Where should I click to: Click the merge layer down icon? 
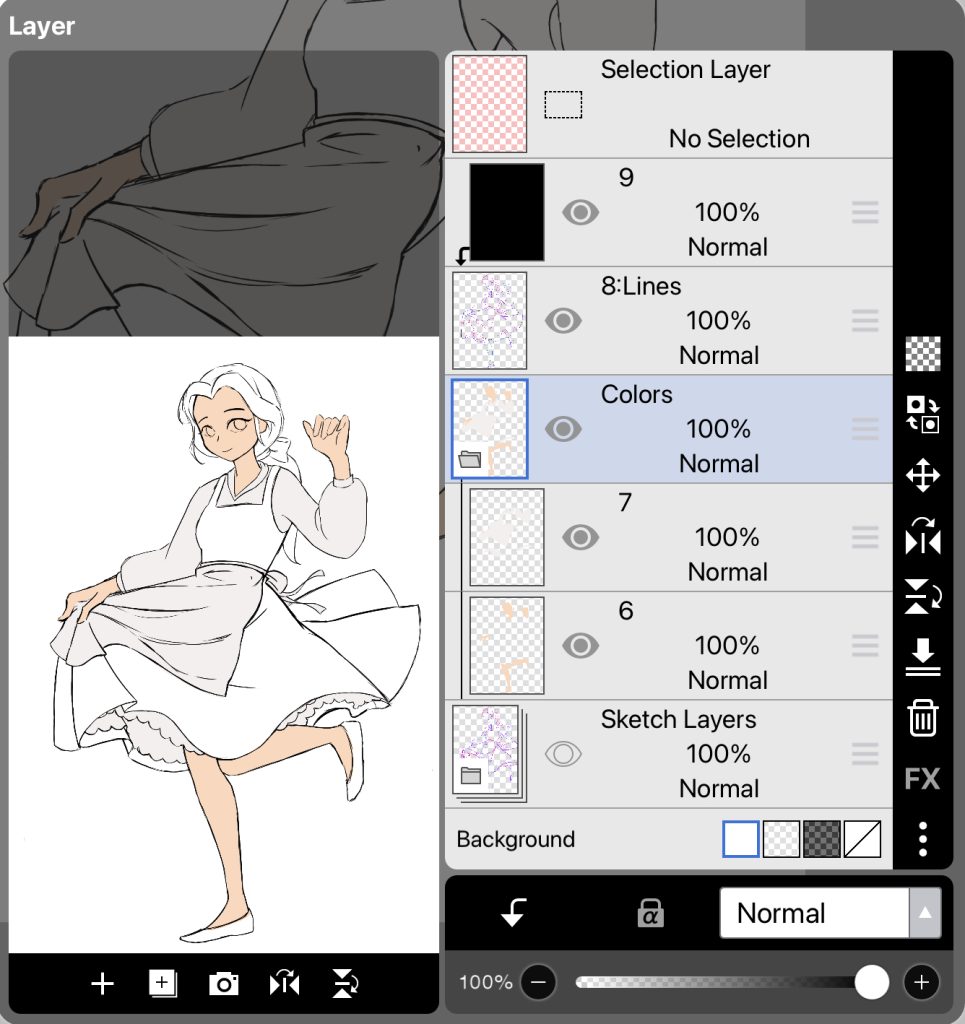pos(922,657)
